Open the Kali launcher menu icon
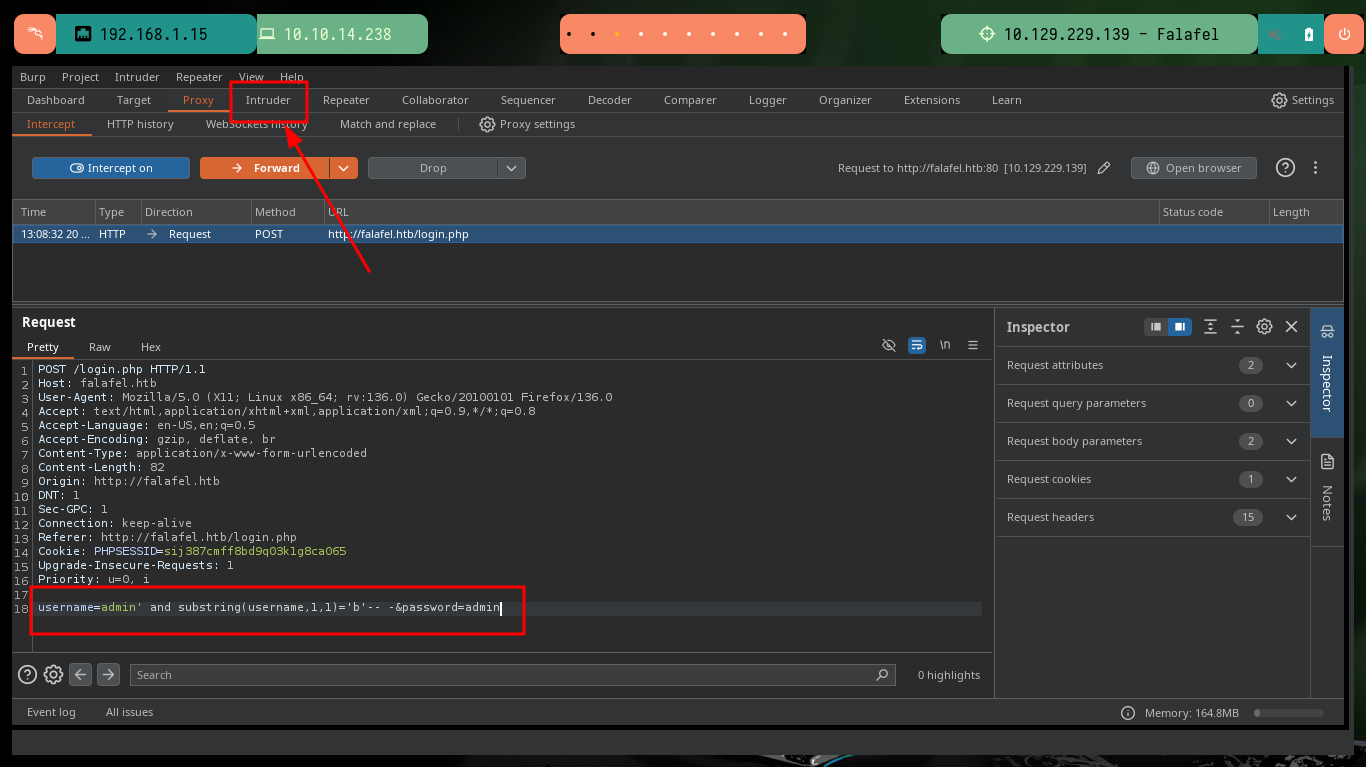Viewport: 1366px width, 767px height. tap(34, 34)
